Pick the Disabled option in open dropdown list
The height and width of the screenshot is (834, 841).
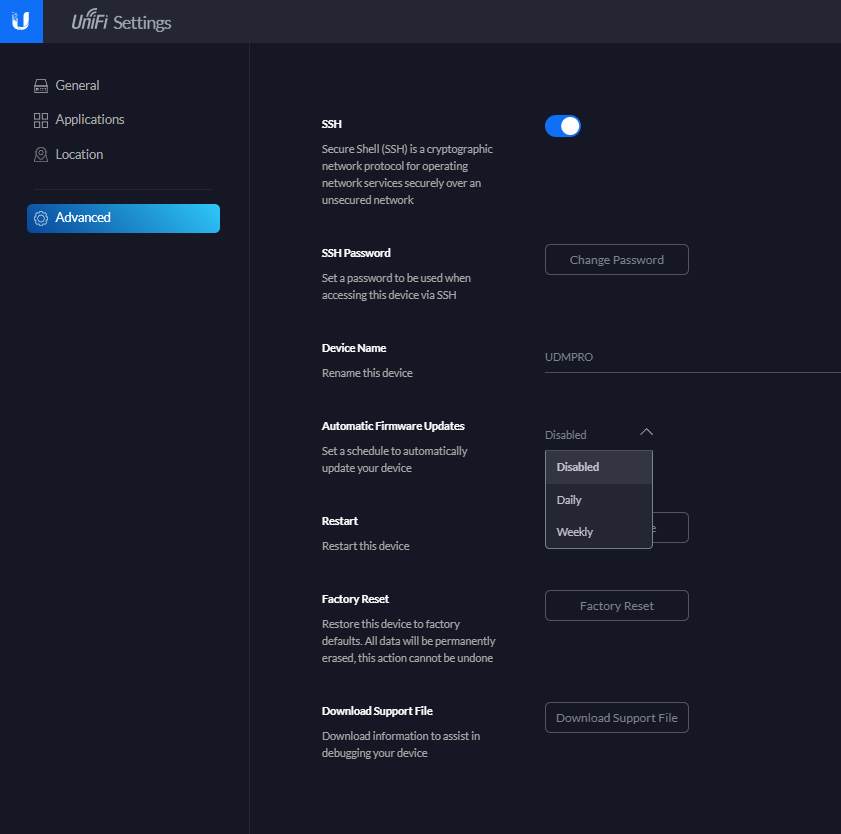578,467
